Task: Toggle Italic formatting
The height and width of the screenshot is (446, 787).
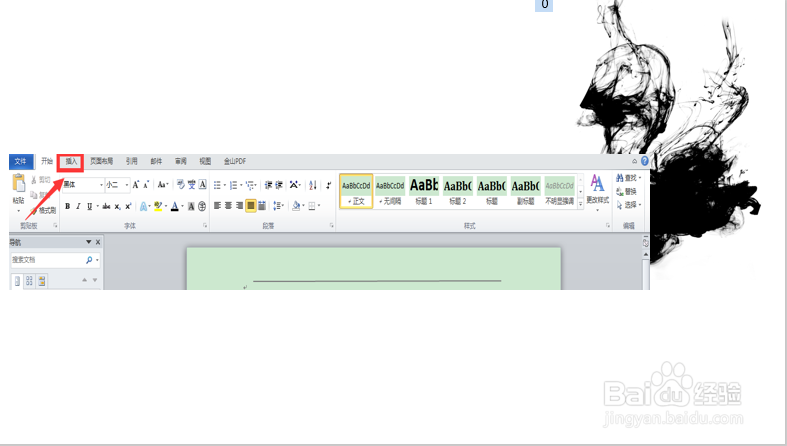Action: coord(78,206)
